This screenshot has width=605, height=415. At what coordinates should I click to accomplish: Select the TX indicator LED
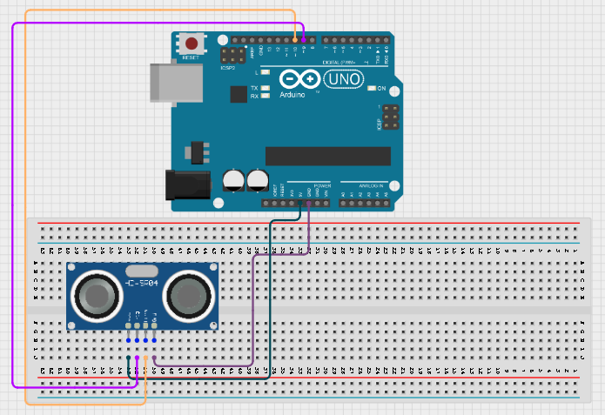[265, 88]
